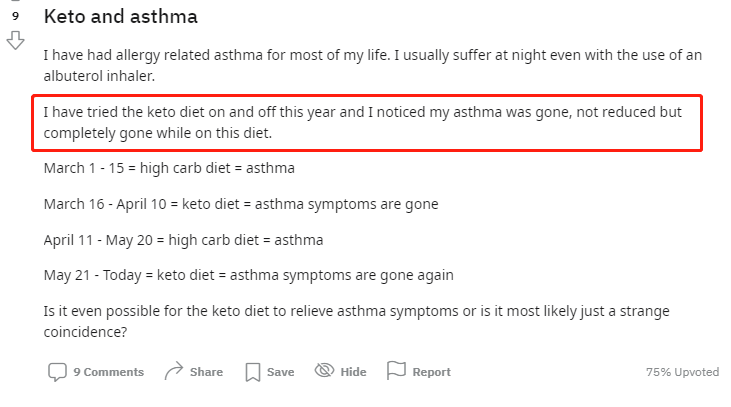The width and height of the screenshot is (731, 407).
Task: Select the Save text label
Action: point(280,372)
